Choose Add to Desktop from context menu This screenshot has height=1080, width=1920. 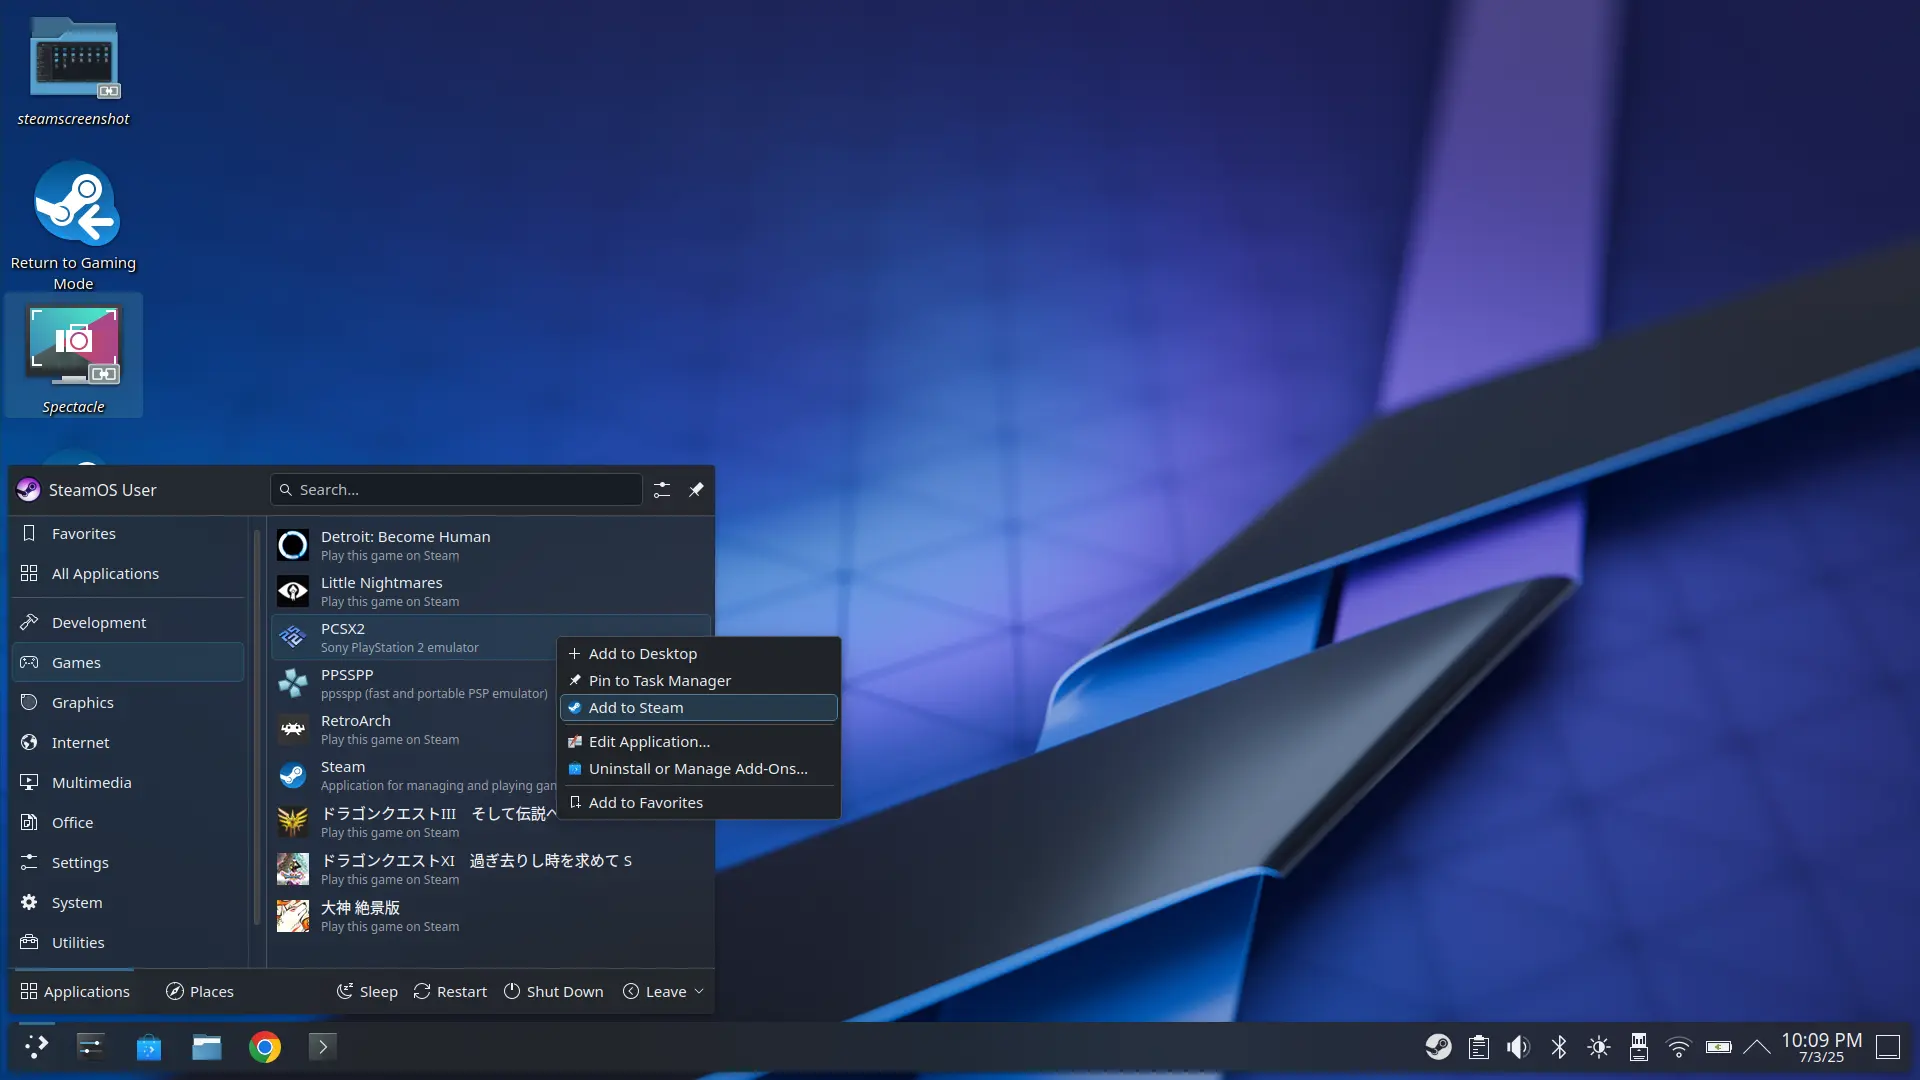(698, 654)
